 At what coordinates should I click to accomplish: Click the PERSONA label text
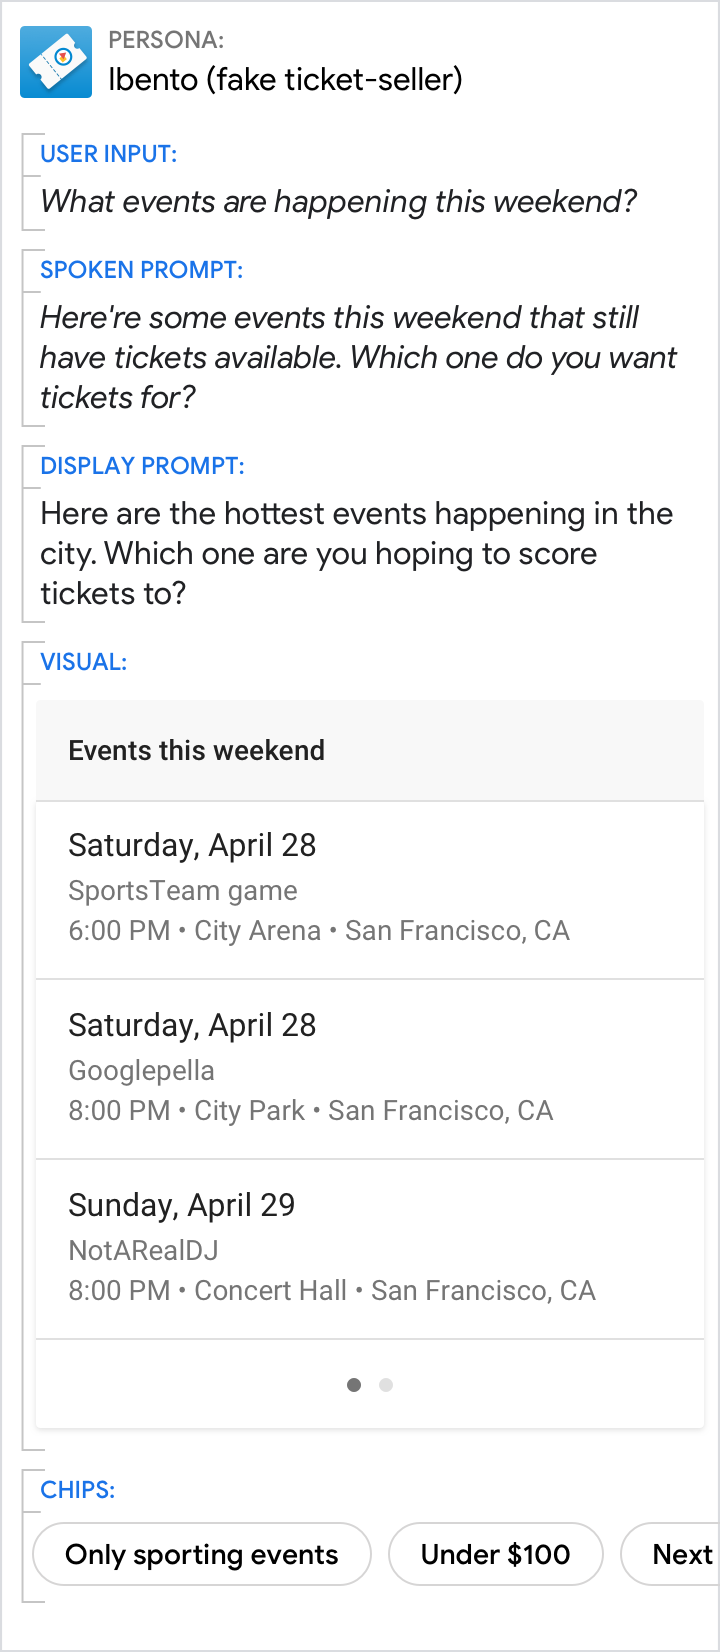click(x=166, y=40)
